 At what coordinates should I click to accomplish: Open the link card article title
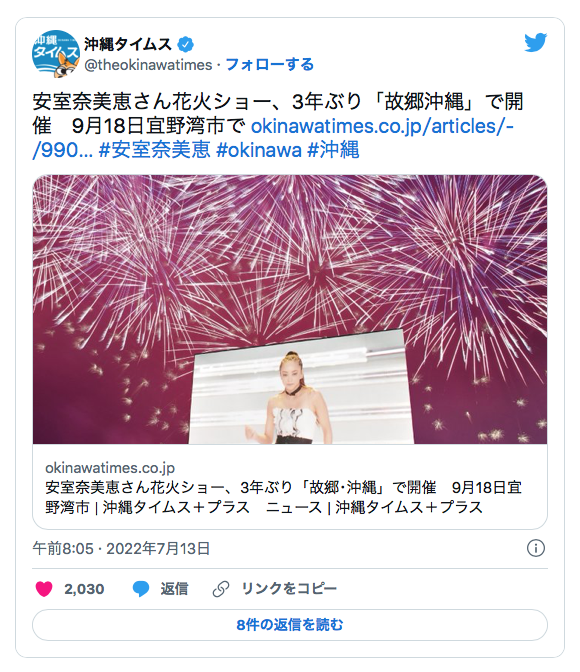coord(283,498)
